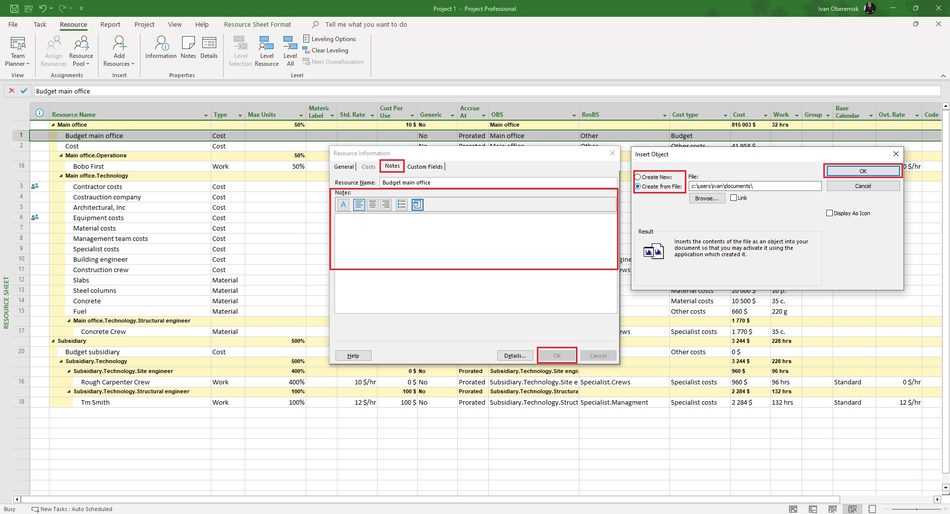Click the Save icon in the title bar

click(x=14, y=8)
